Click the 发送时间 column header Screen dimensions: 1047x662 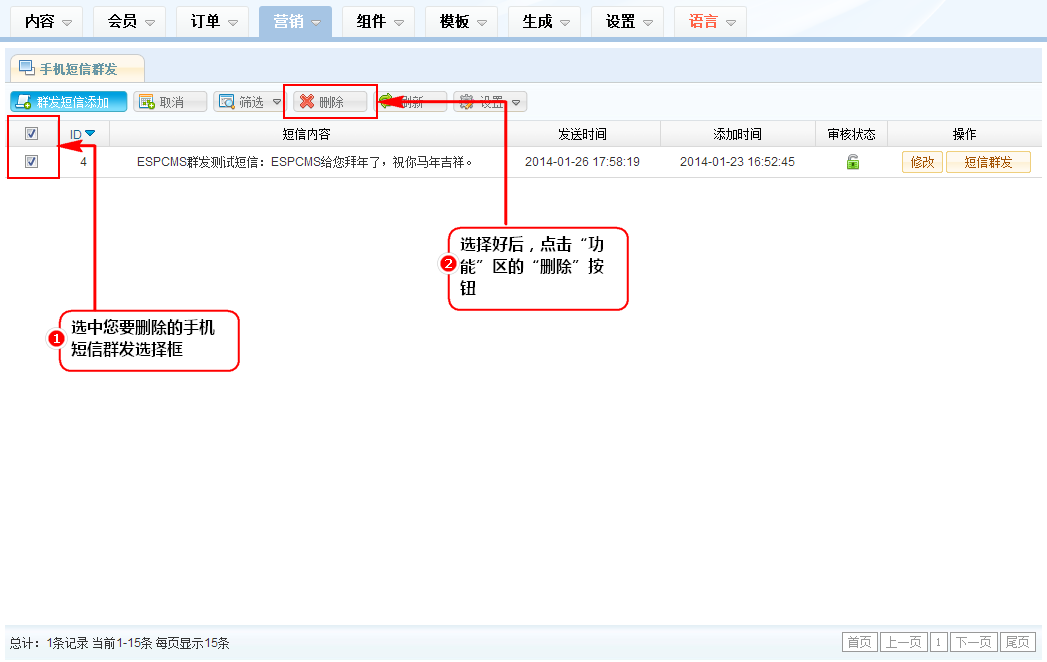[582, 134]
